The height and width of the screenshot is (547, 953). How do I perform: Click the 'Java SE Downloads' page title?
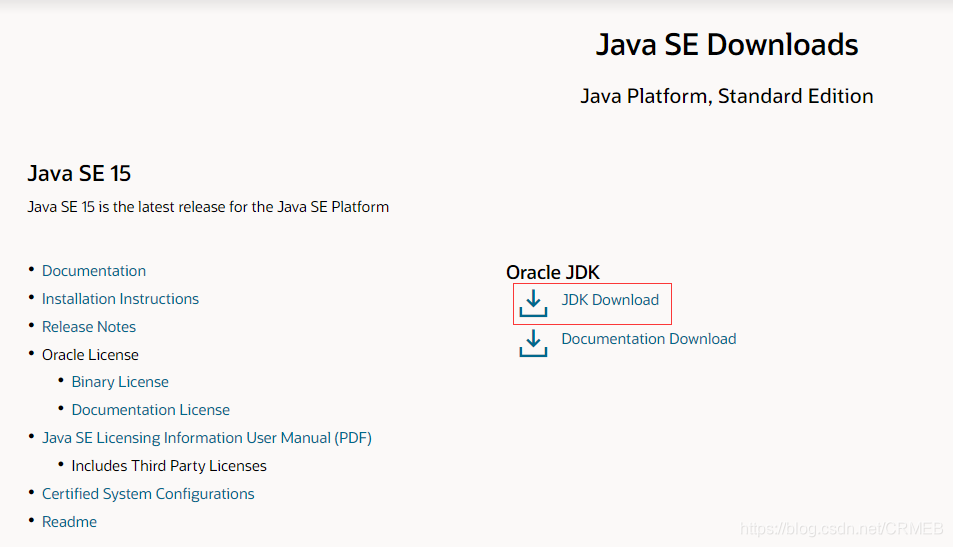pyautogui.click(x=727, y=44)
